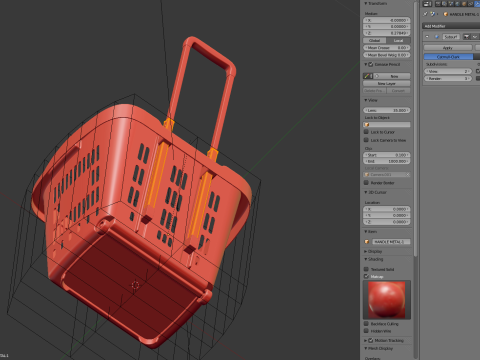Click the pin icon beside the object breadcrumb
The width and height of the screenshot is (480, 360).
coord(425,14)
